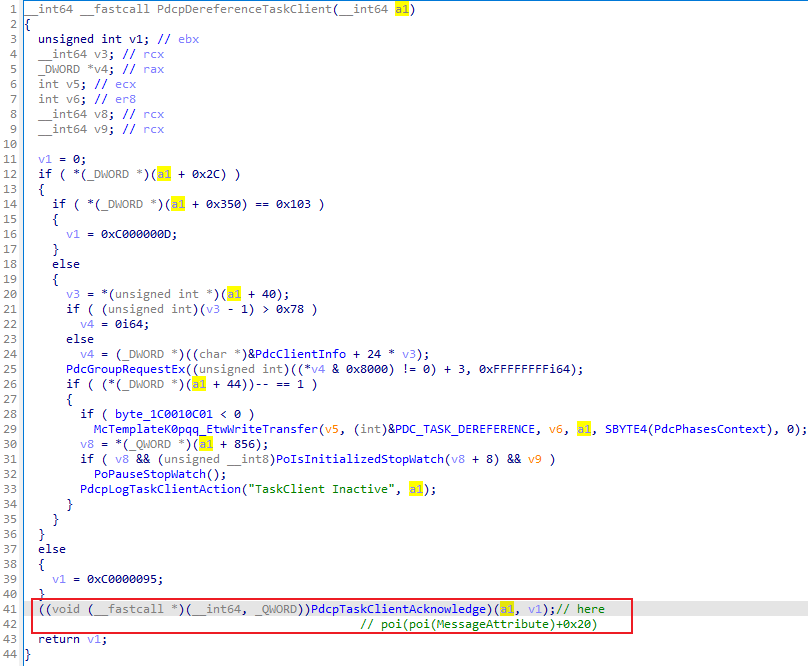
Task: Click the er8 register comment
Action: (x=125, y=99)
